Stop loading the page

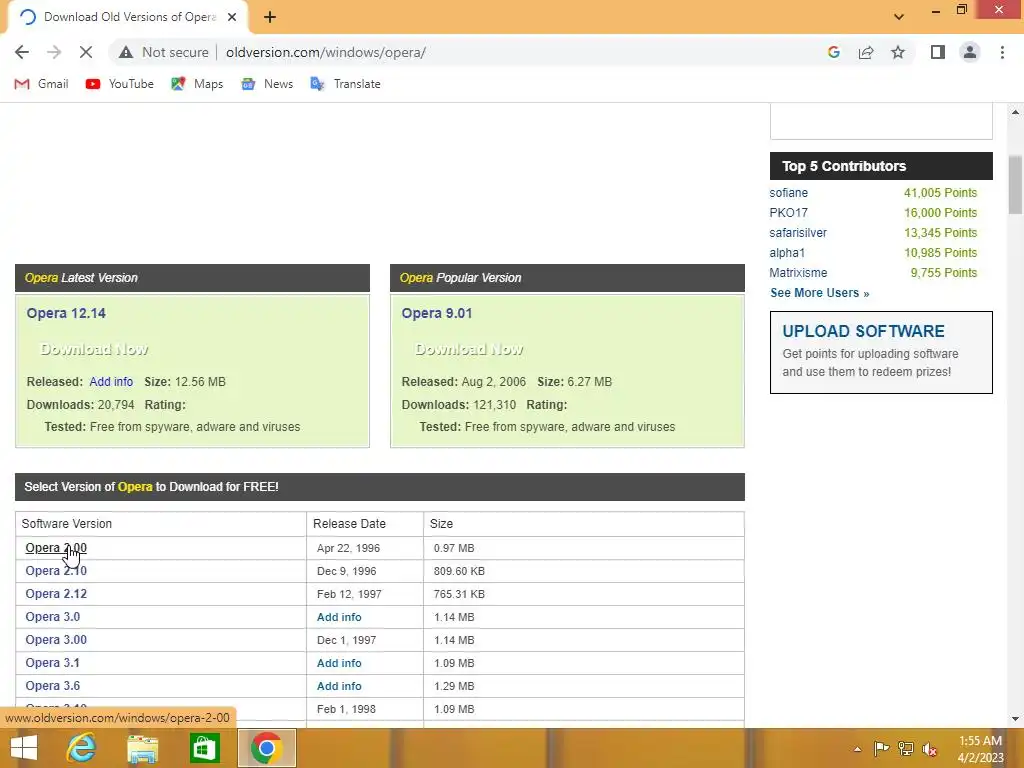(86, 52)
